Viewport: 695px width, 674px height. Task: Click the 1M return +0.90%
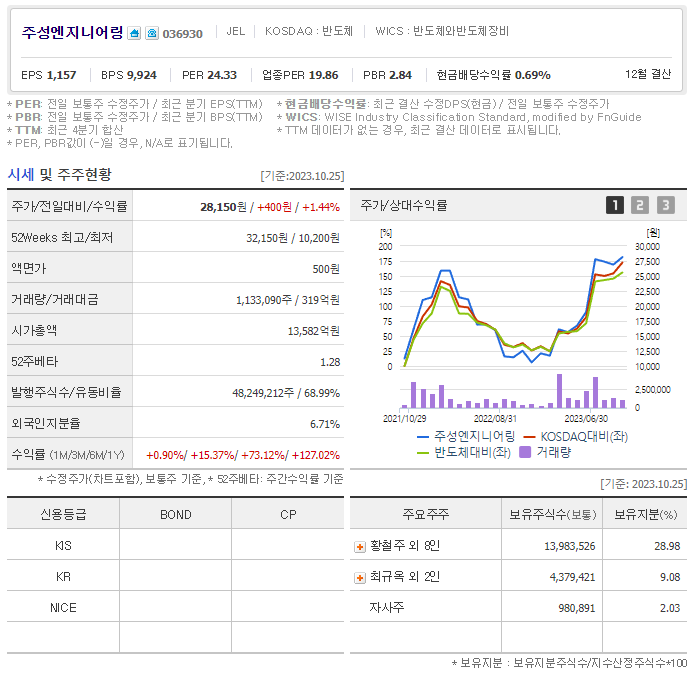click(x=165, y=455)
